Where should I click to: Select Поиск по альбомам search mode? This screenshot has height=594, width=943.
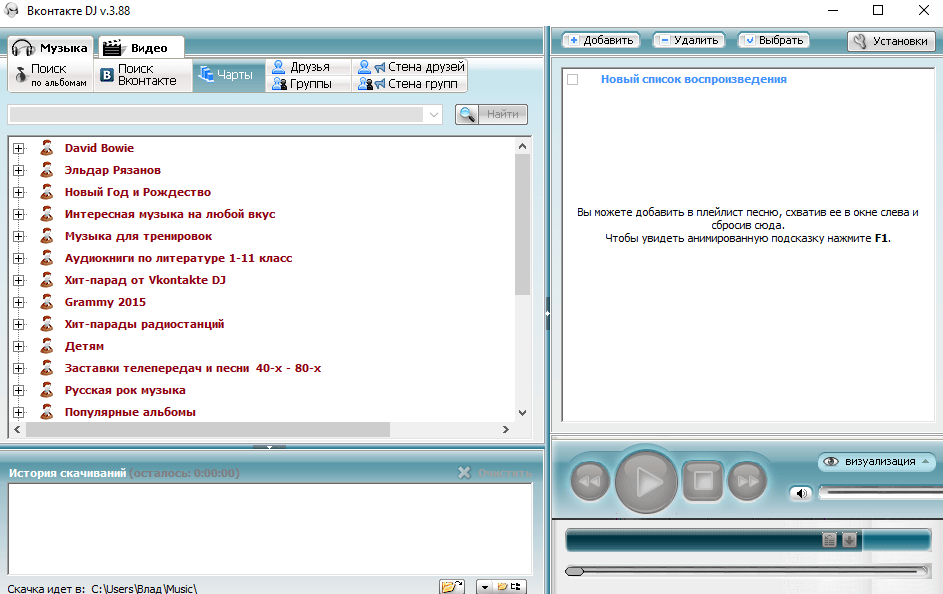(51, 75)
